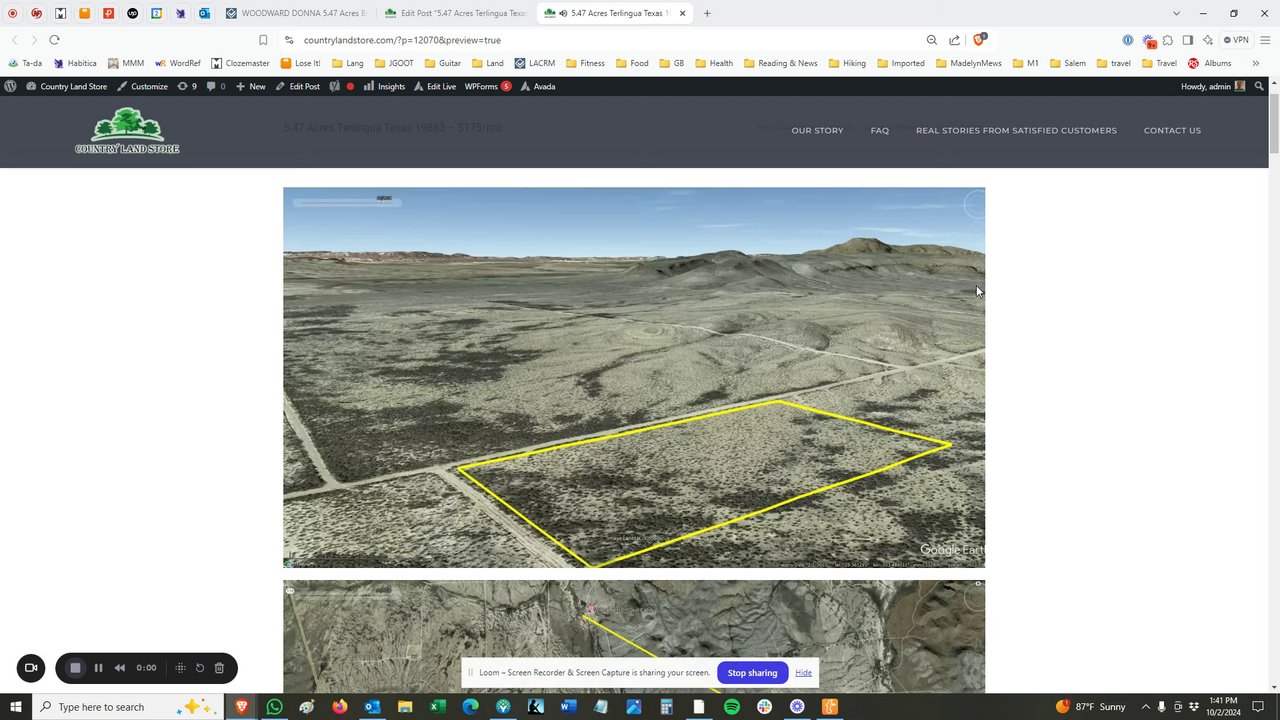
Task: Open the WordPress logo admin menu
Action: click(x=10, y=86)
